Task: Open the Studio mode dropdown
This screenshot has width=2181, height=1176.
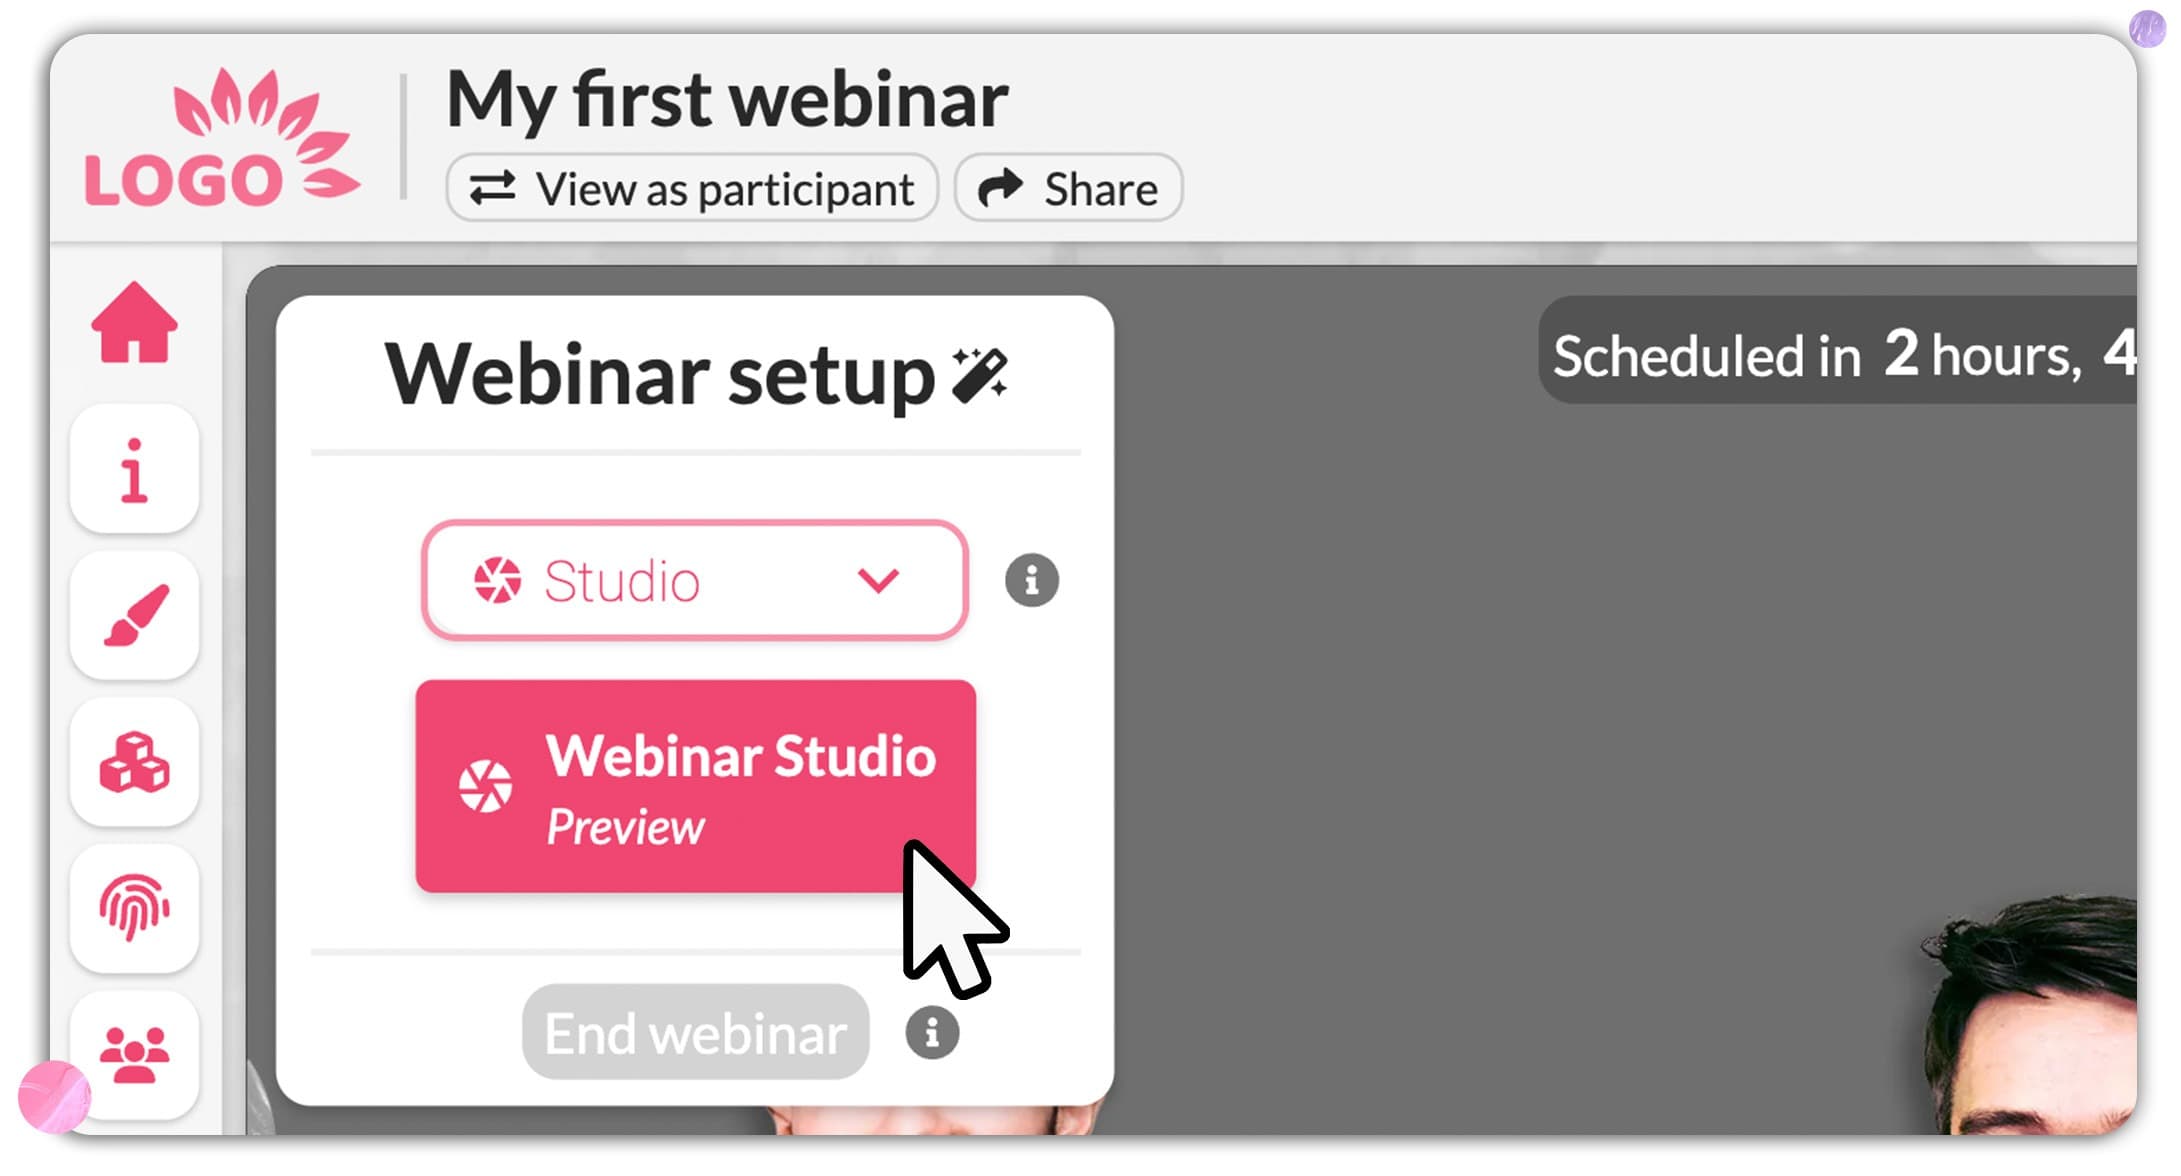Action: click(694, 580)
